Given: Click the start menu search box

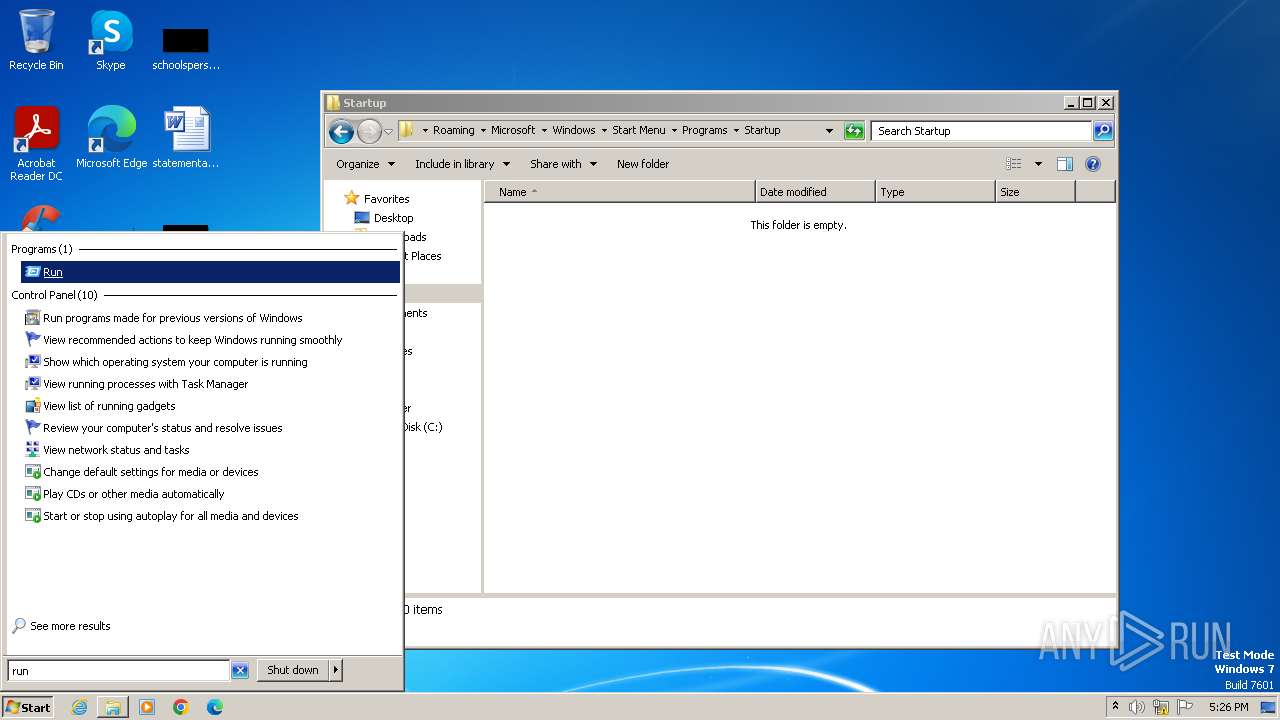Looking at the screenshot, I should [x=118, y=671].
